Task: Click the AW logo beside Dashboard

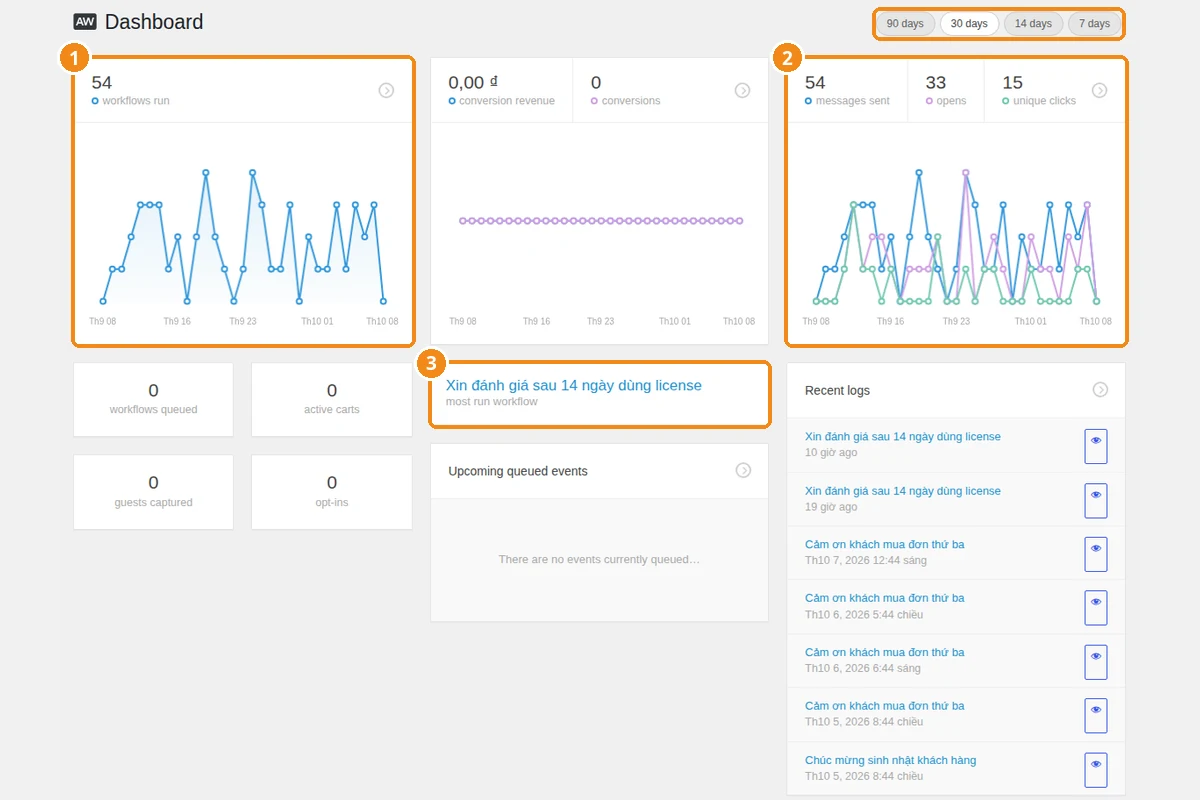Action: point(85,22)
